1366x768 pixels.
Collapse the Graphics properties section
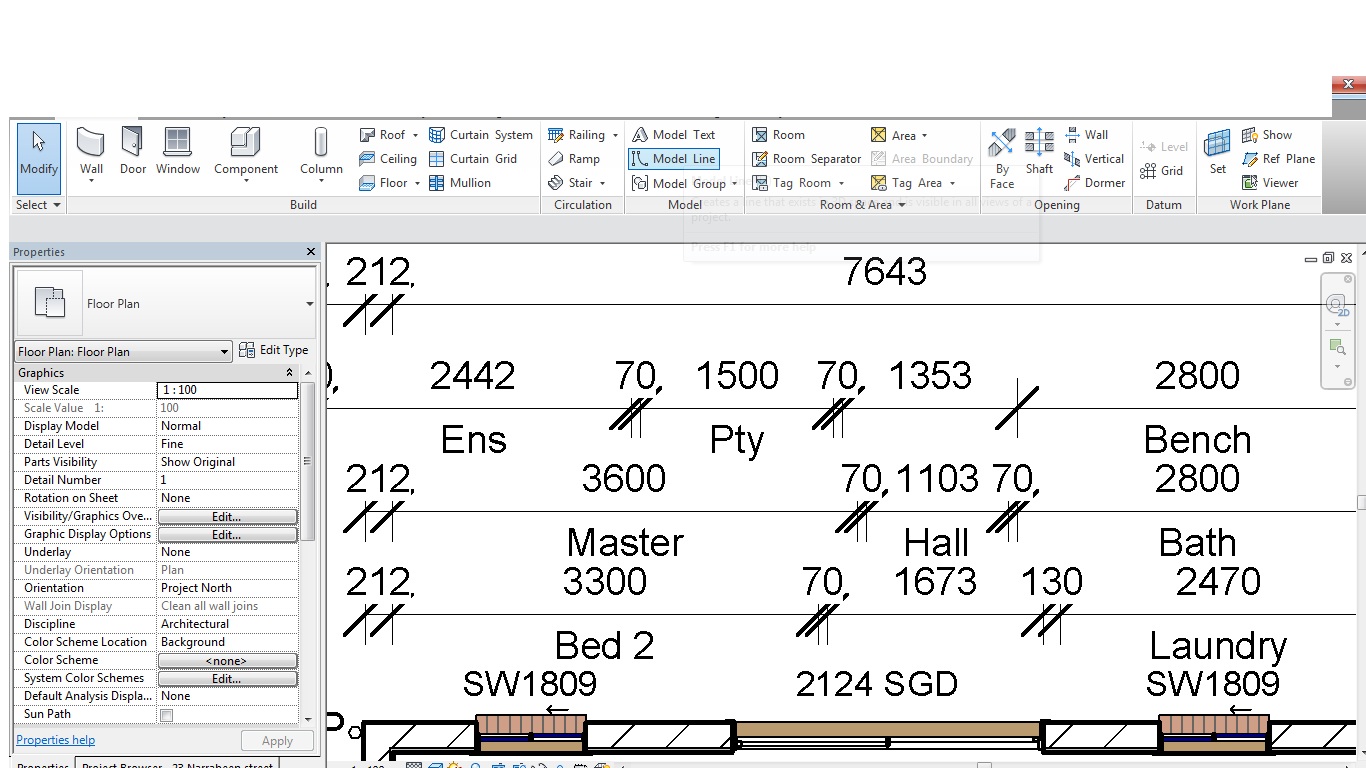pyautogui.click(x=290, y=373)
